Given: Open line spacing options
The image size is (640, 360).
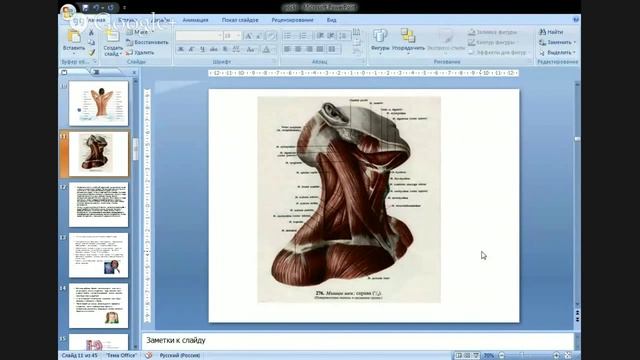Looking at the screenshot, I should tap(343, 36).
